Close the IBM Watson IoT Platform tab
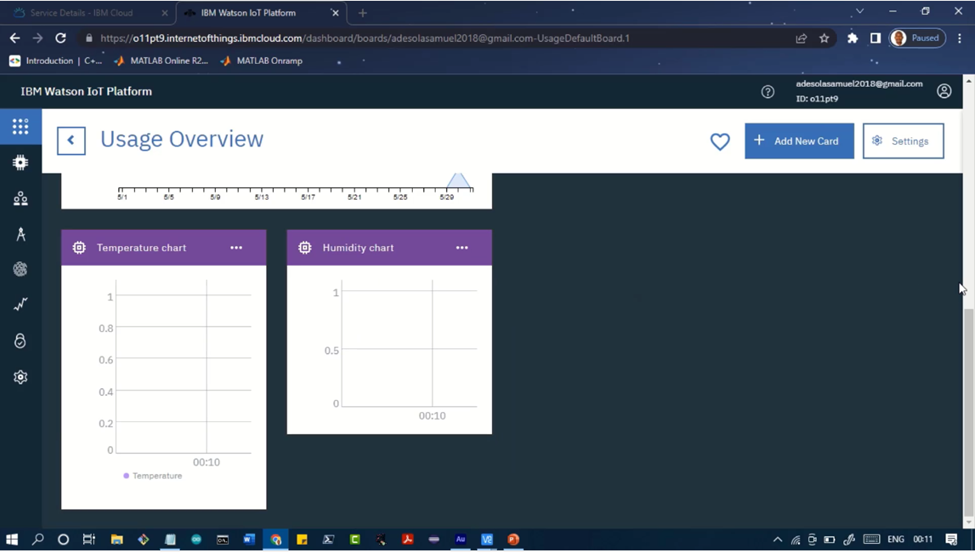975x552 pixels. pos(335,12)
